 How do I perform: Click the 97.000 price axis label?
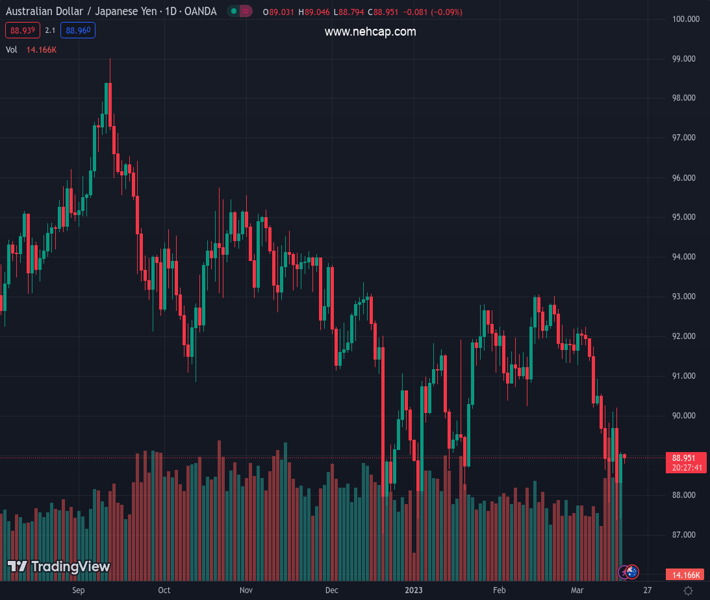pyautogui.click(x=684, y=138)
